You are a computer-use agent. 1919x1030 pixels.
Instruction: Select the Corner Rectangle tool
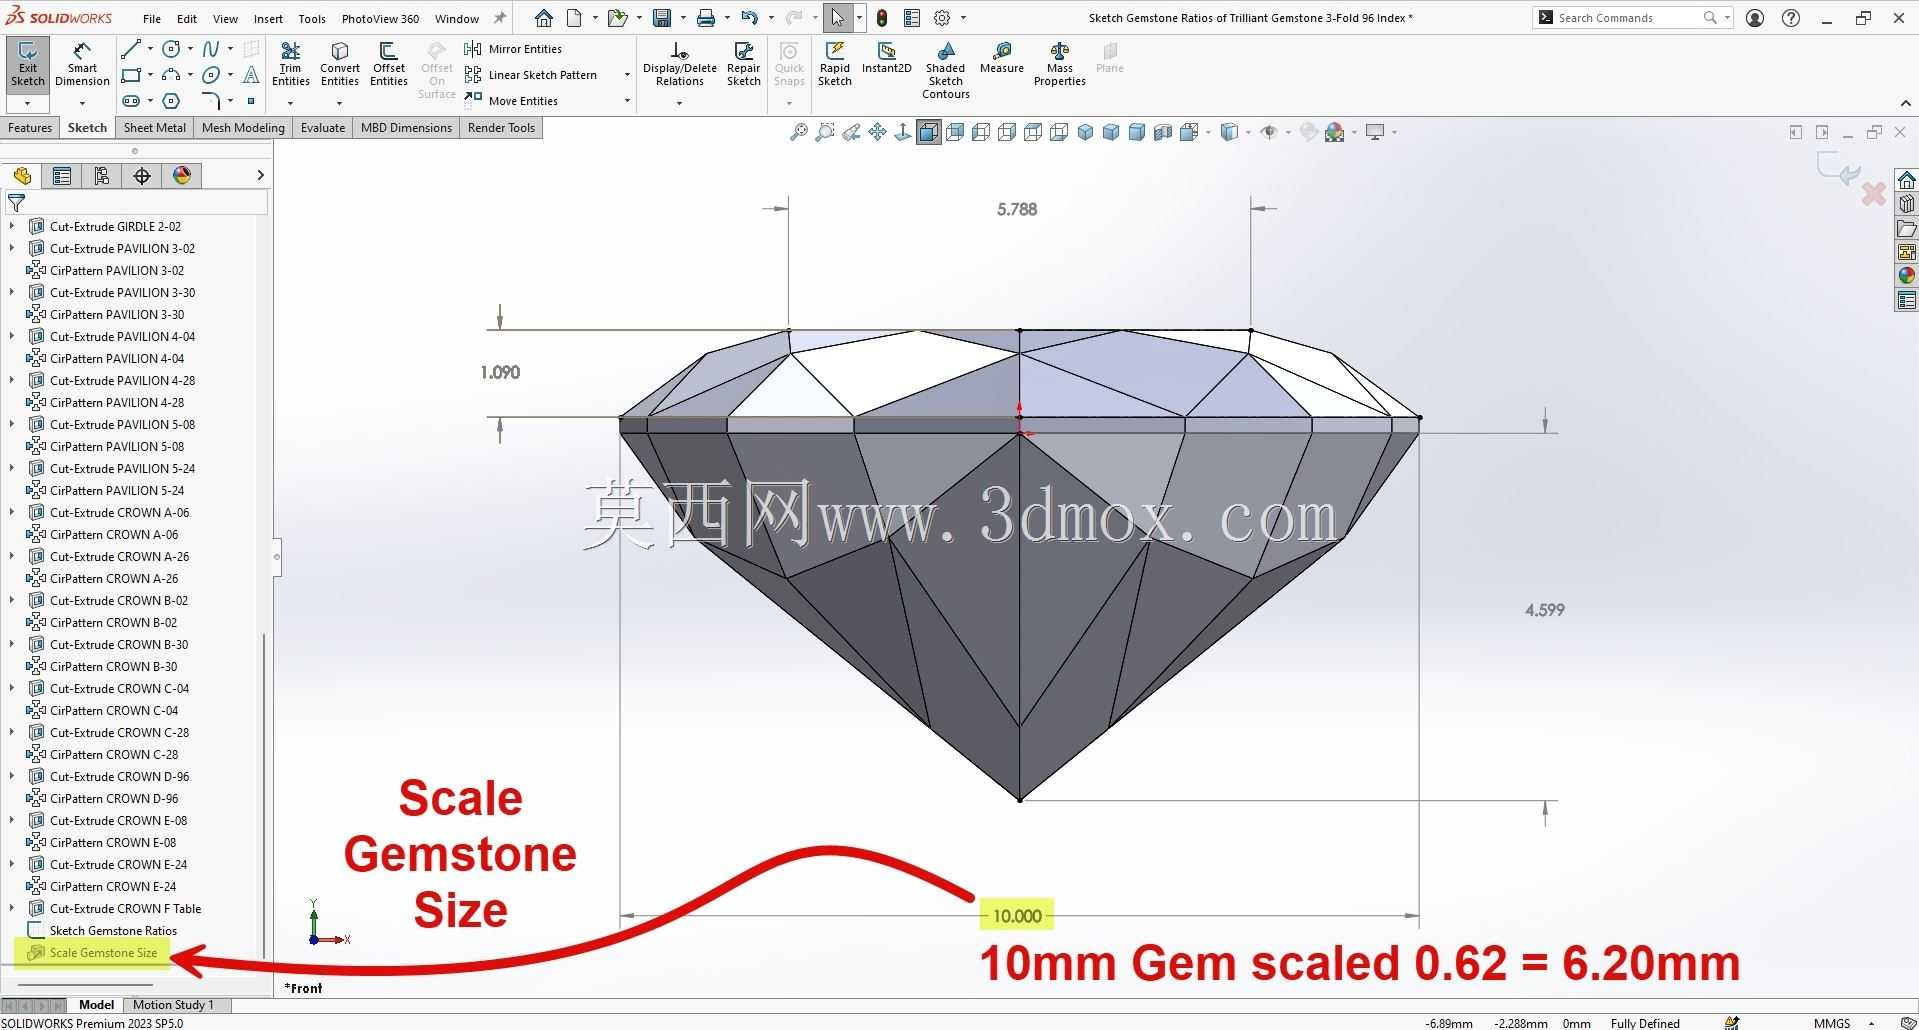click(130, 75)
